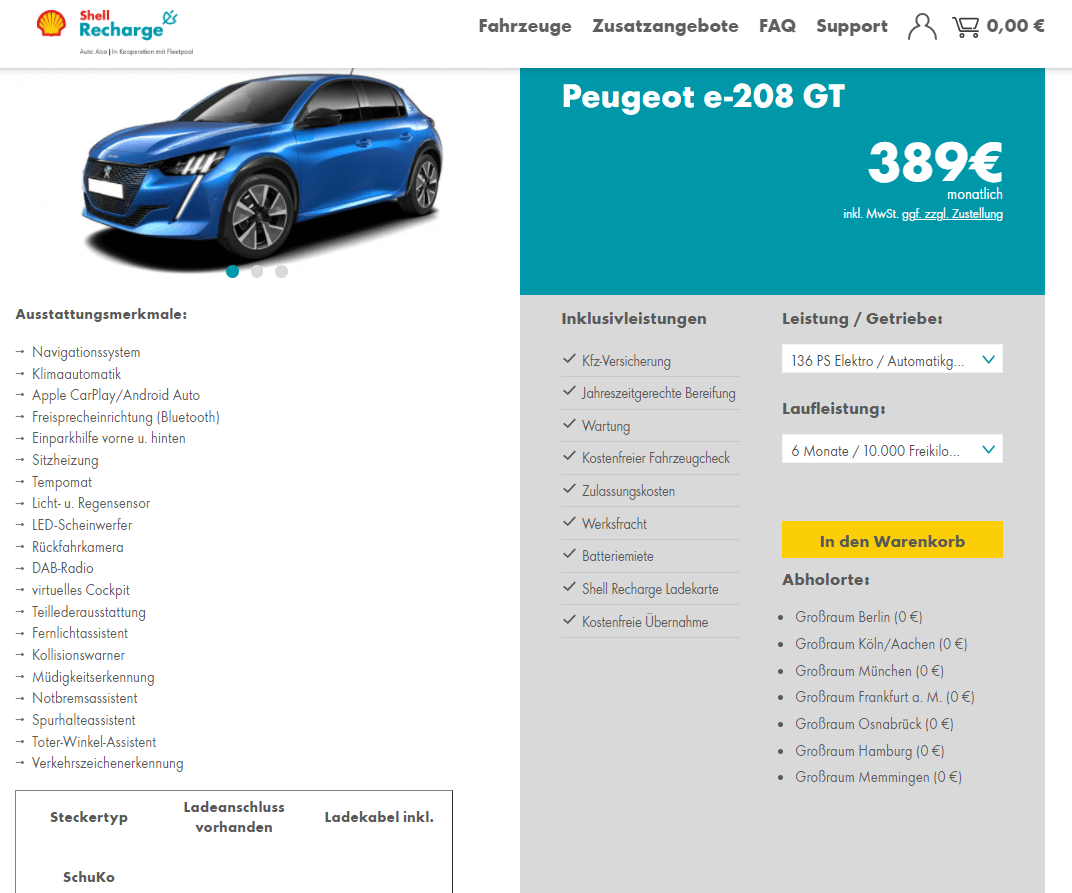
Task: Click Shell Recharge Ladekarte item
Action: tap(649, 589)
